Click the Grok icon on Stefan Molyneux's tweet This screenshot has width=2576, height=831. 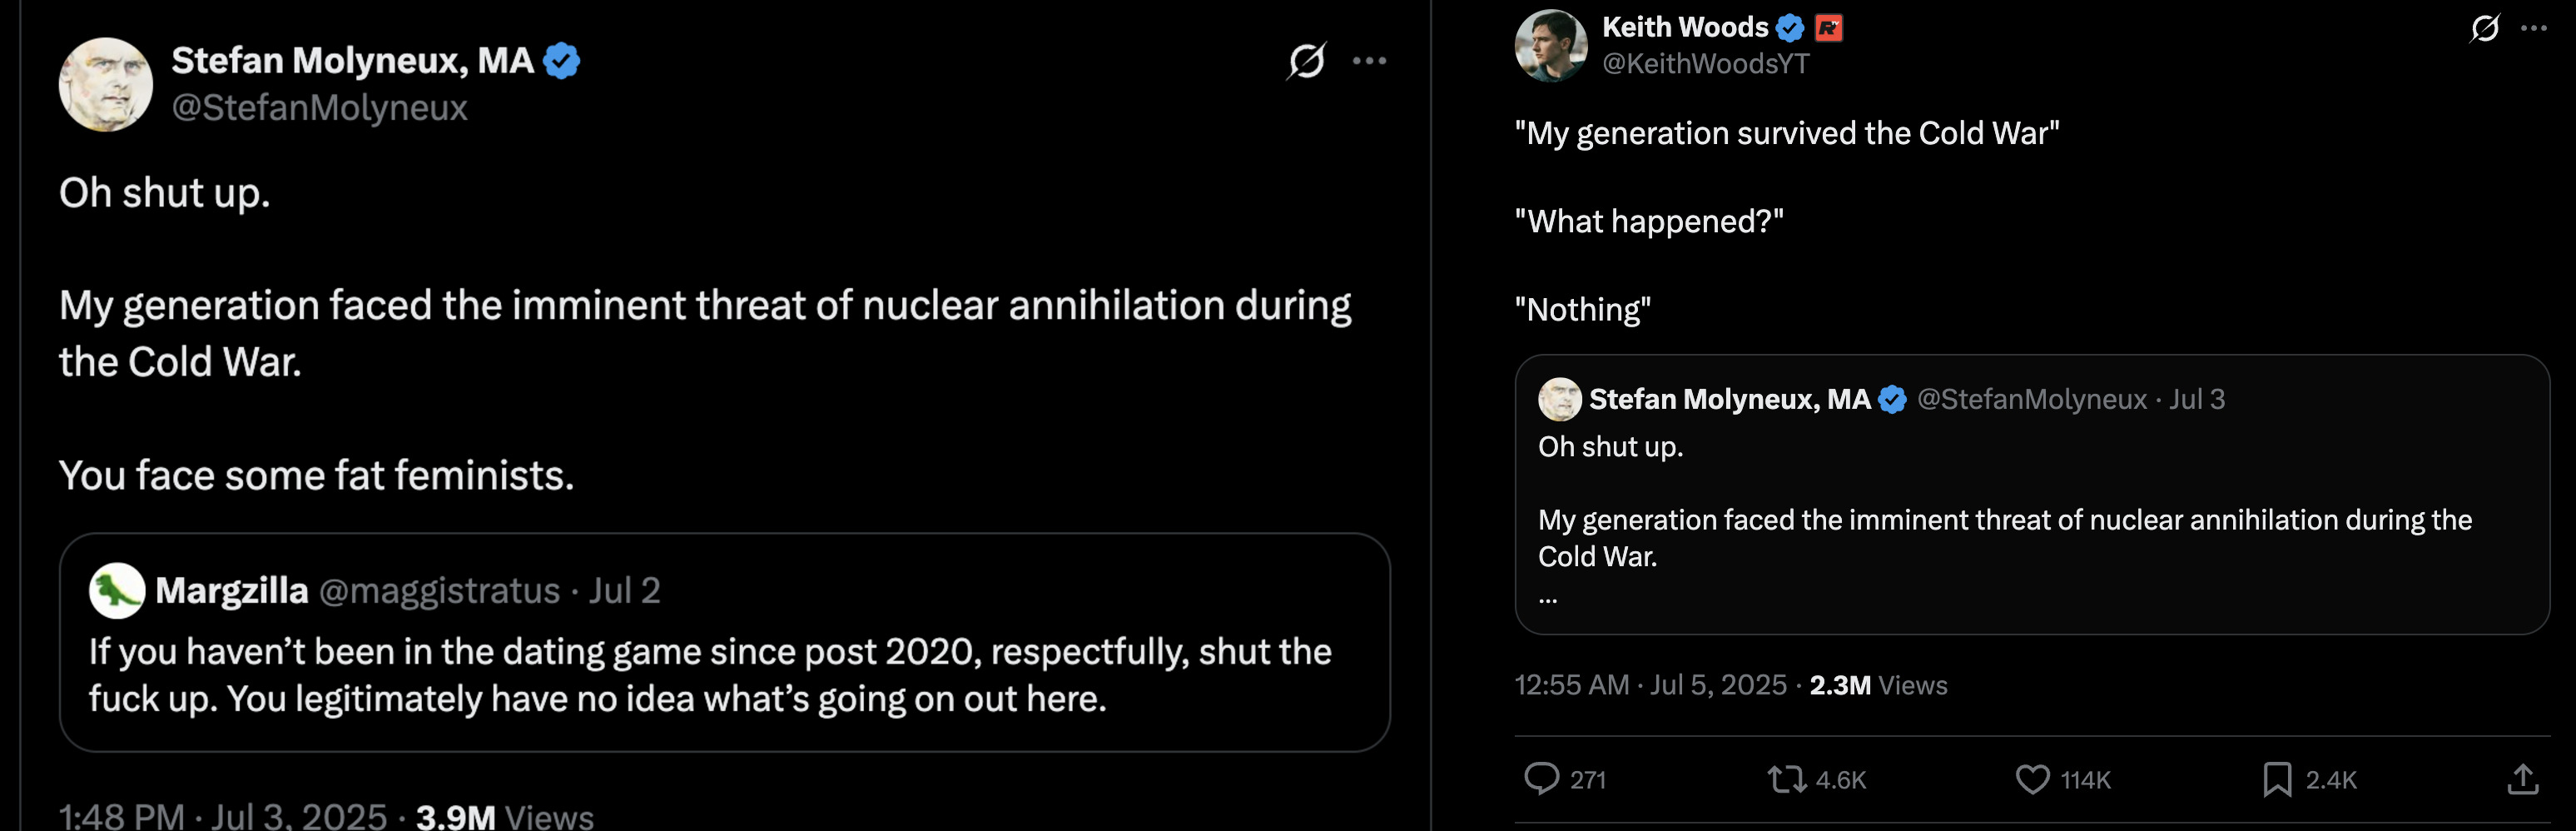coord(1306,61)
